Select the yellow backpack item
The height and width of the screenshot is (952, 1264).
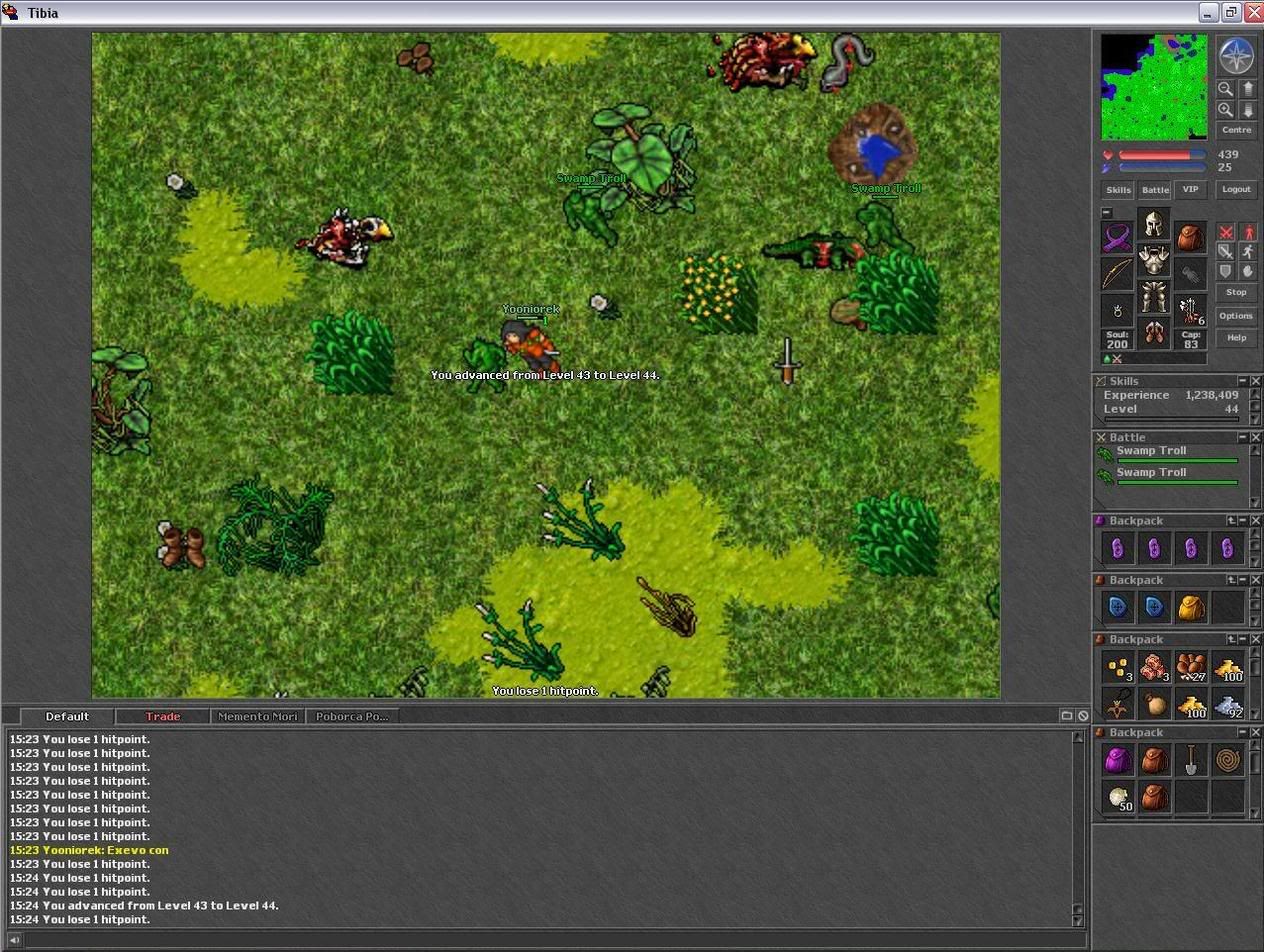[1191, 607]
